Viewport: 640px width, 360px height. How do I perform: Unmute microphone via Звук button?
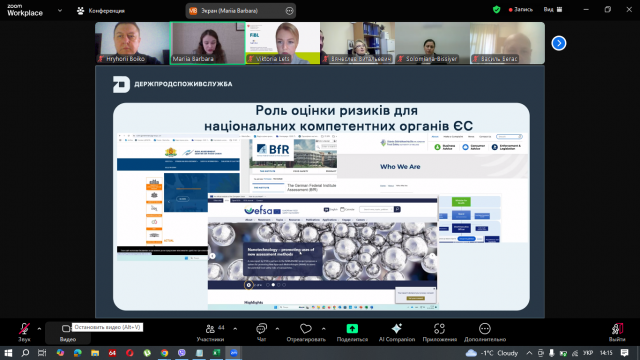coord(24,332)
